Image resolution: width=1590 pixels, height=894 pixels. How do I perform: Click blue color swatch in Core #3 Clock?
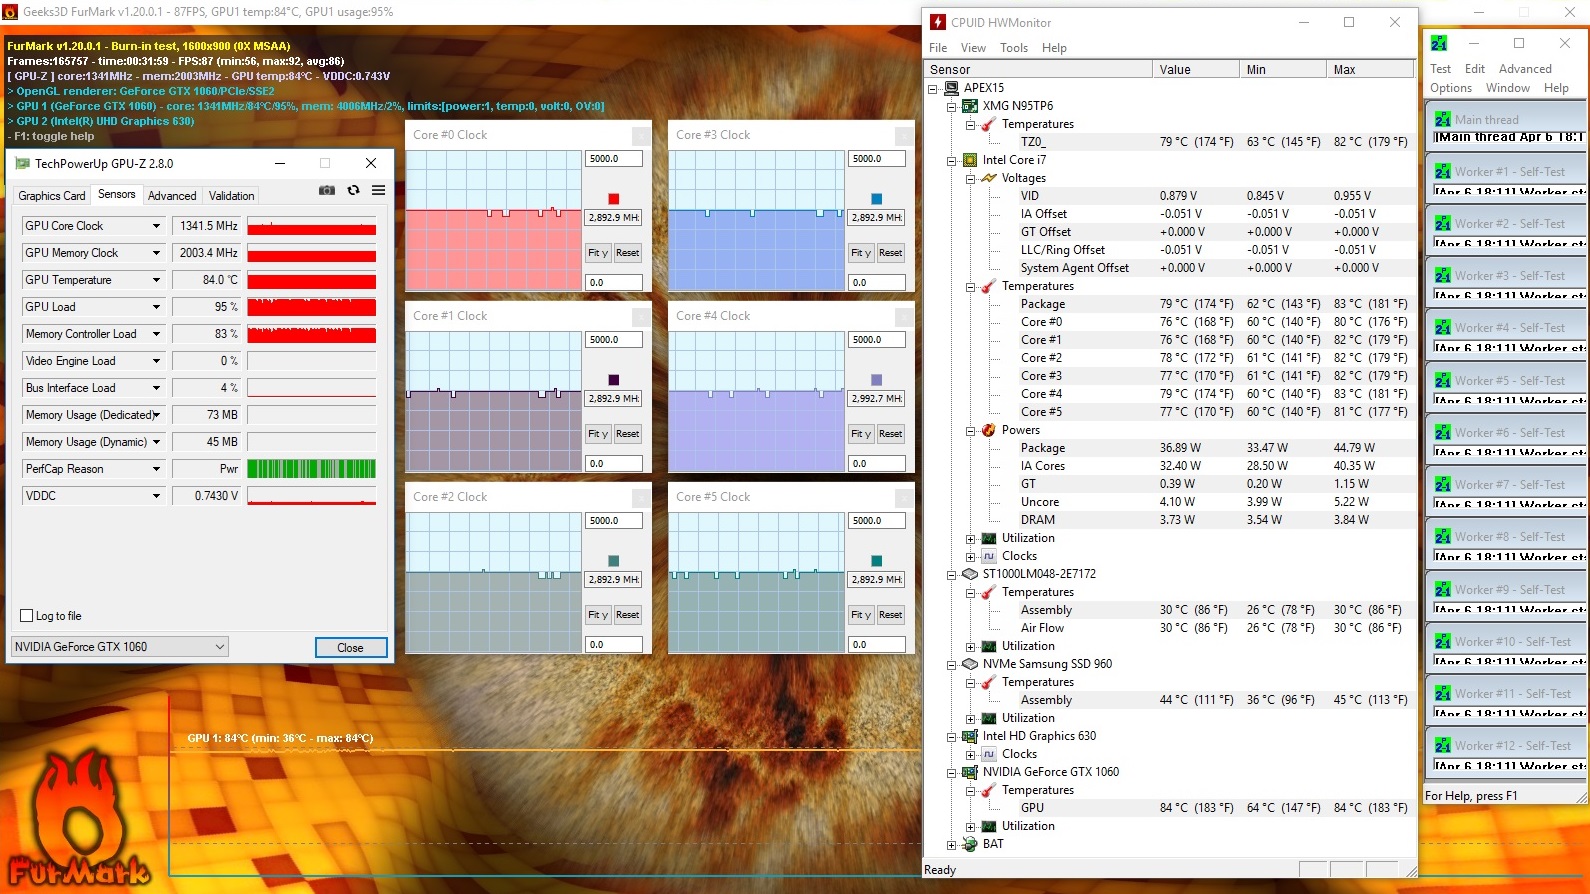(x=877, y=199)
